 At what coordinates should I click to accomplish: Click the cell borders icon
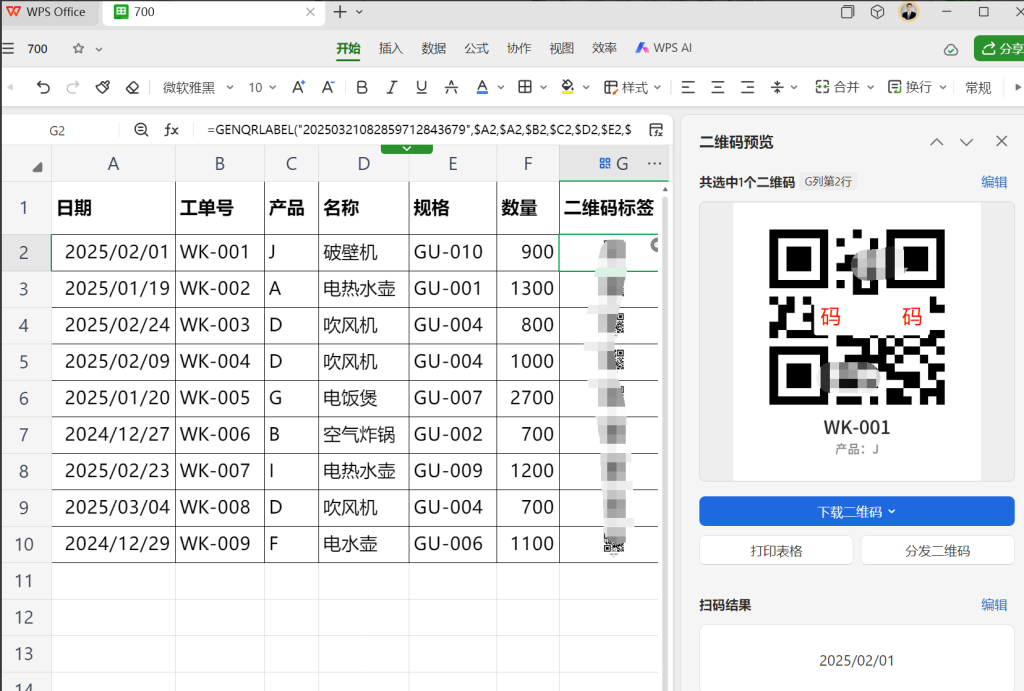(x=524, y=87)
